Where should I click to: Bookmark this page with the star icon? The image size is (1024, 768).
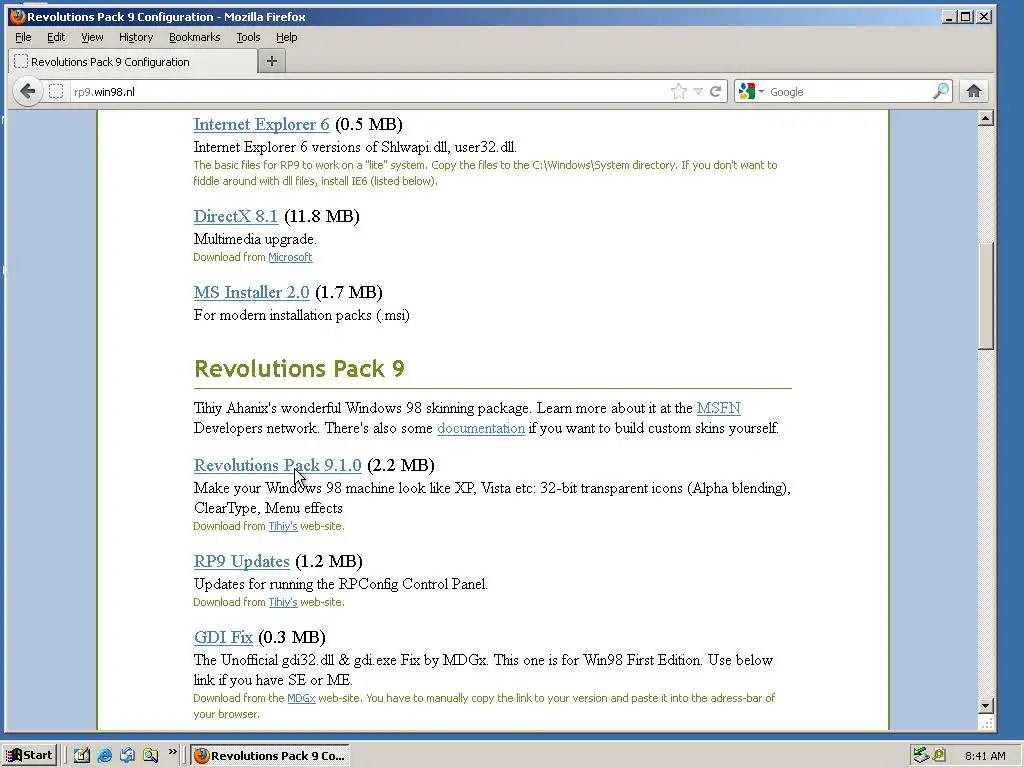pyautogui.click(x=679, y=91)
